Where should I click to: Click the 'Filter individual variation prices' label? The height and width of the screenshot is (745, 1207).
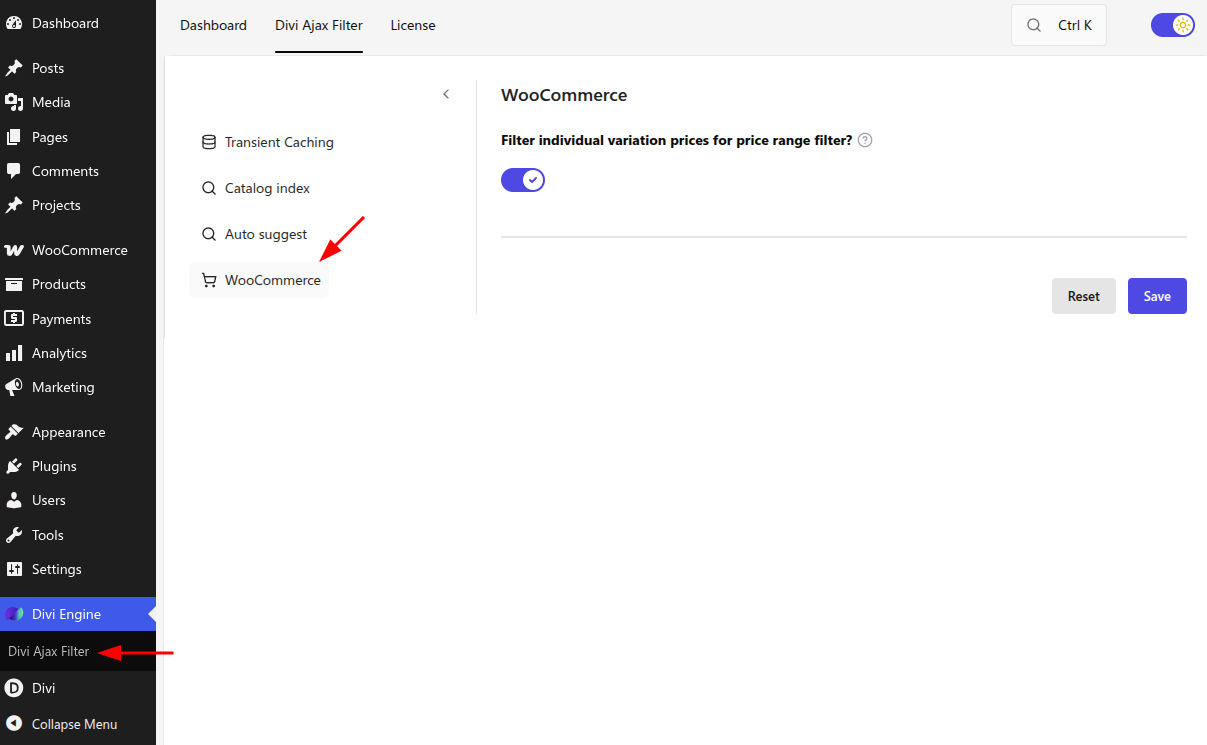[x=677, y=140]
